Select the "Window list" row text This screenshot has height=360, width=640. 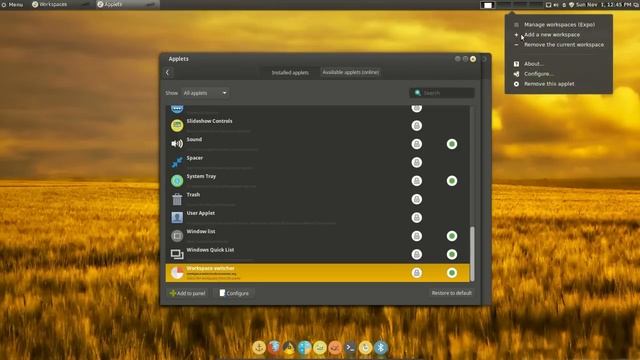pyautogui.click(x=201, y=231)
